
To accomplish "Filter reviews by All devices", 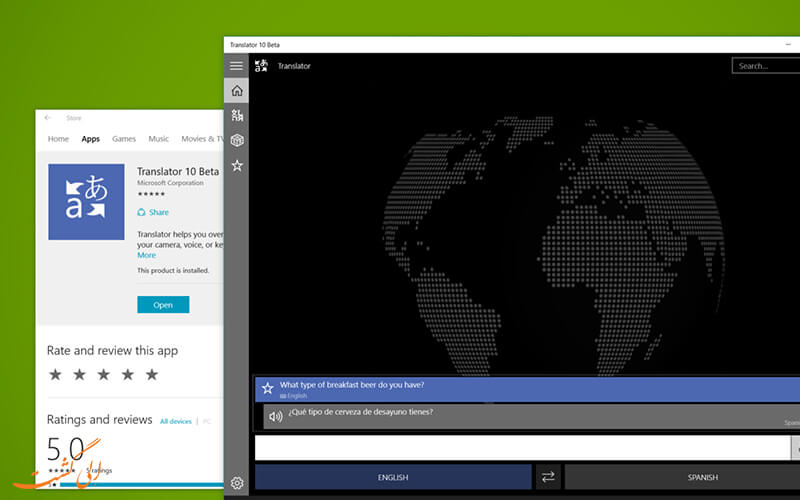I will (x=176, y=421).
